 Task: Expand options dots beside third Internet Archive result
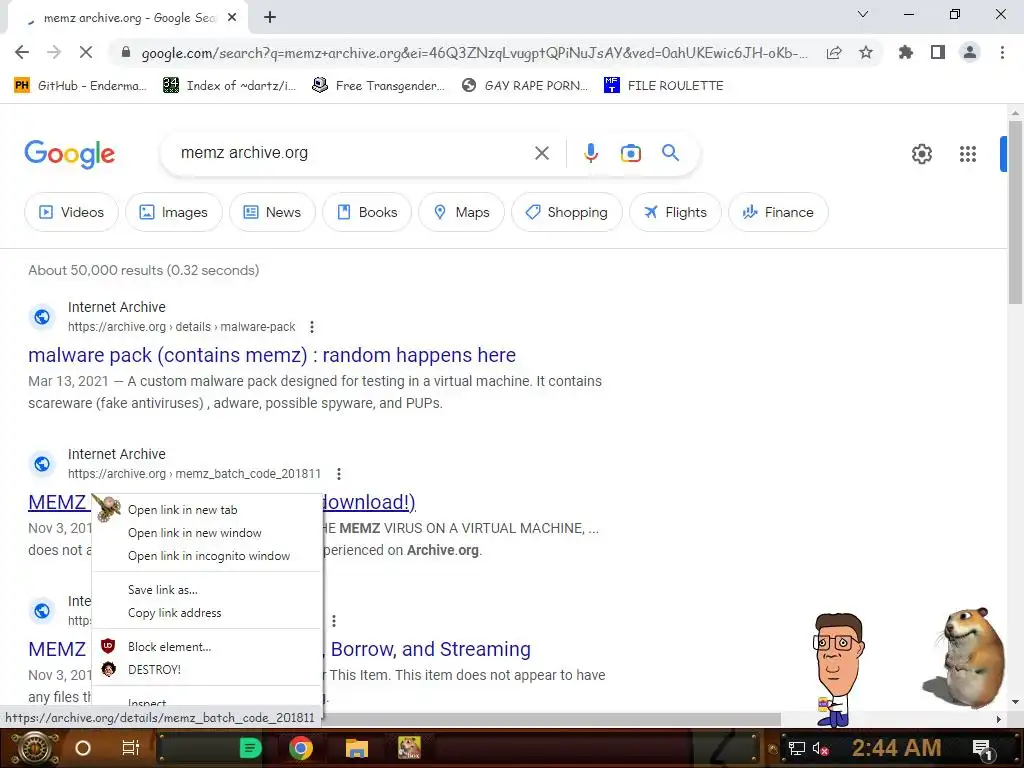[334, 620]
